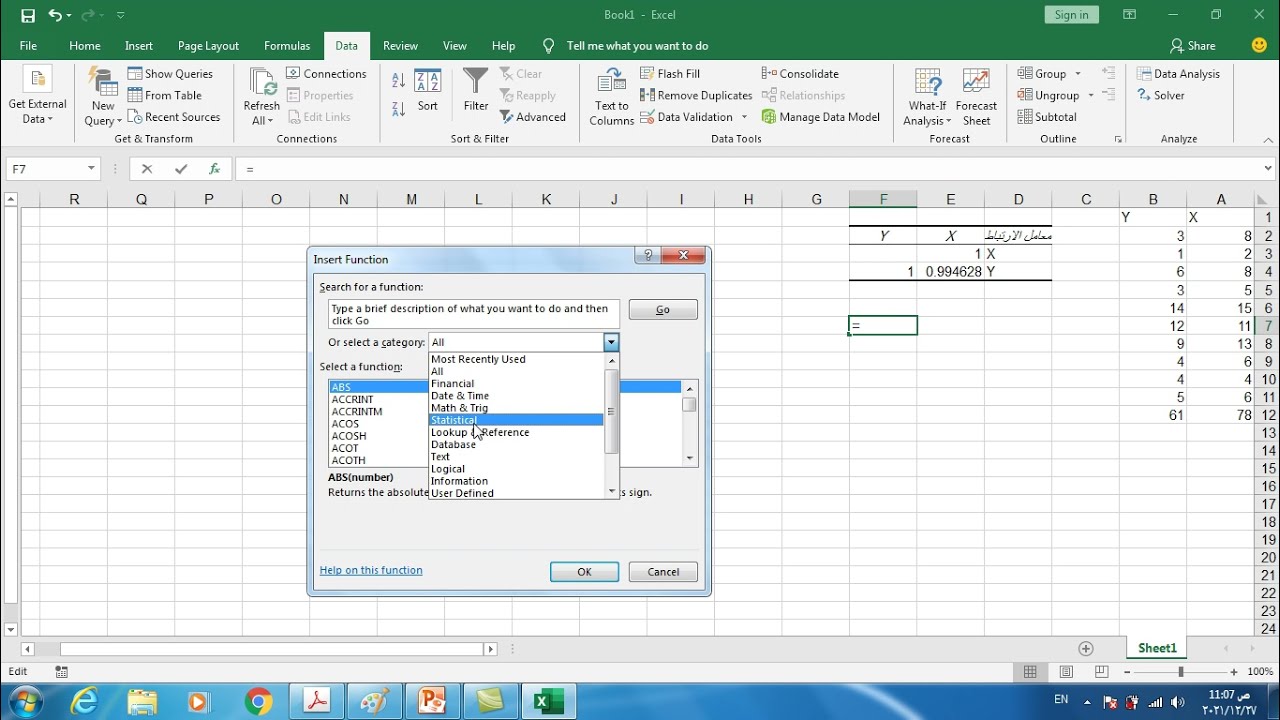This screenshot has width=1280, height=720.
Task: Click Flash Fill
Action: [670, 74]
